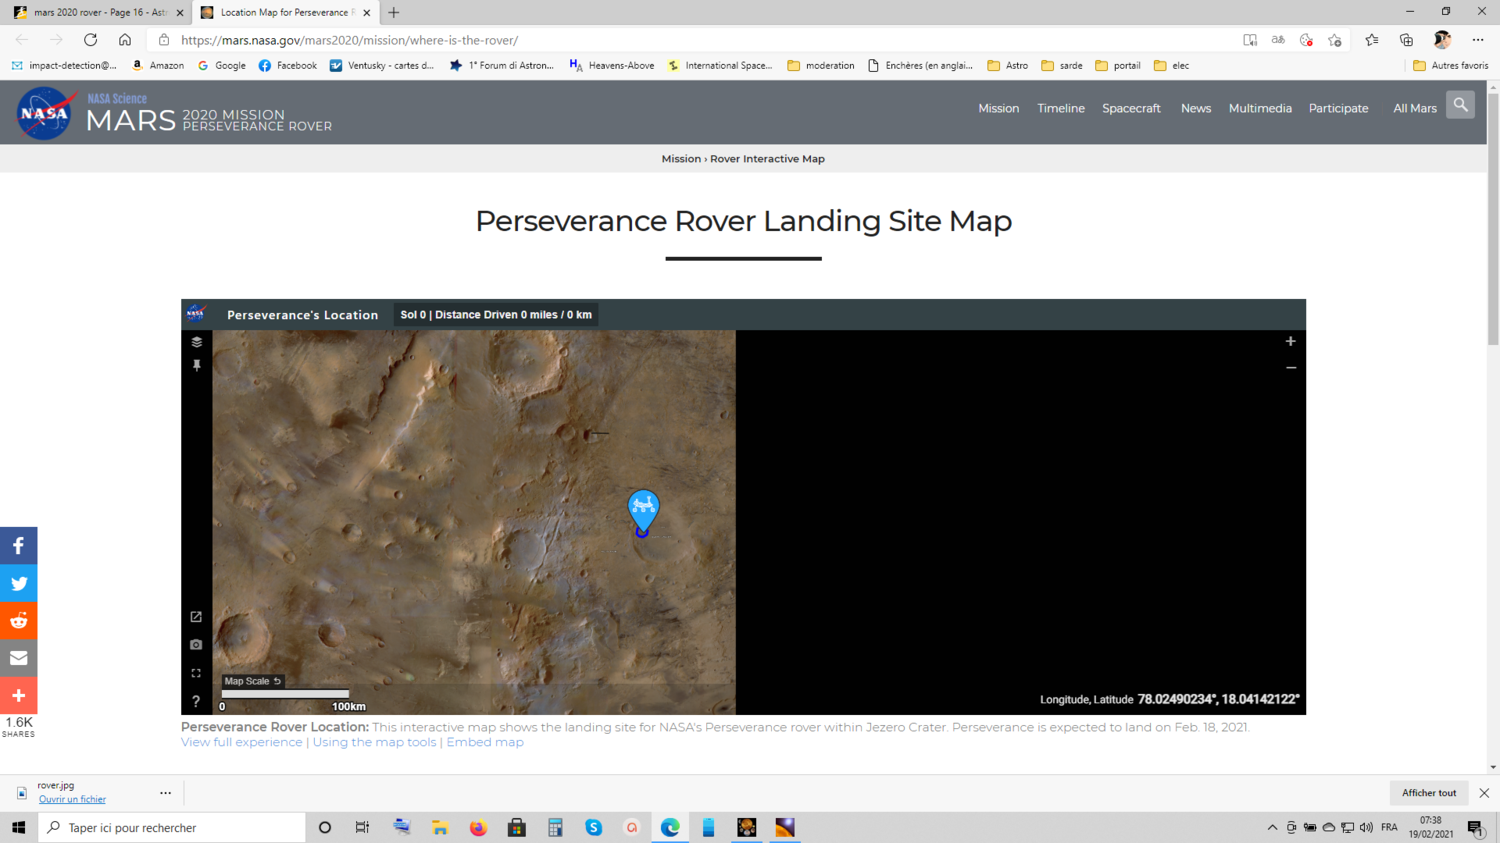1500x843 pixels.
Task: Expand the Autres favoris bookmarks folder
Action: 1450,65
